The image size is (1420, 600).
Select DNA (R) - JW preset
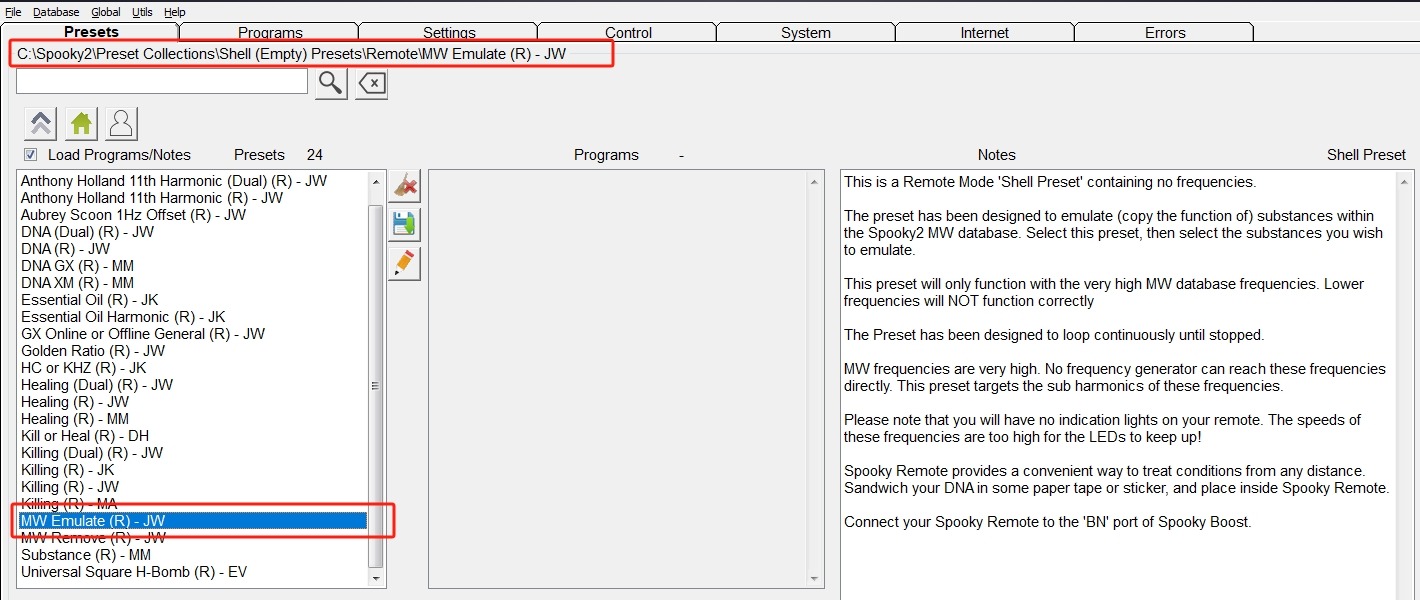point(66,249)
